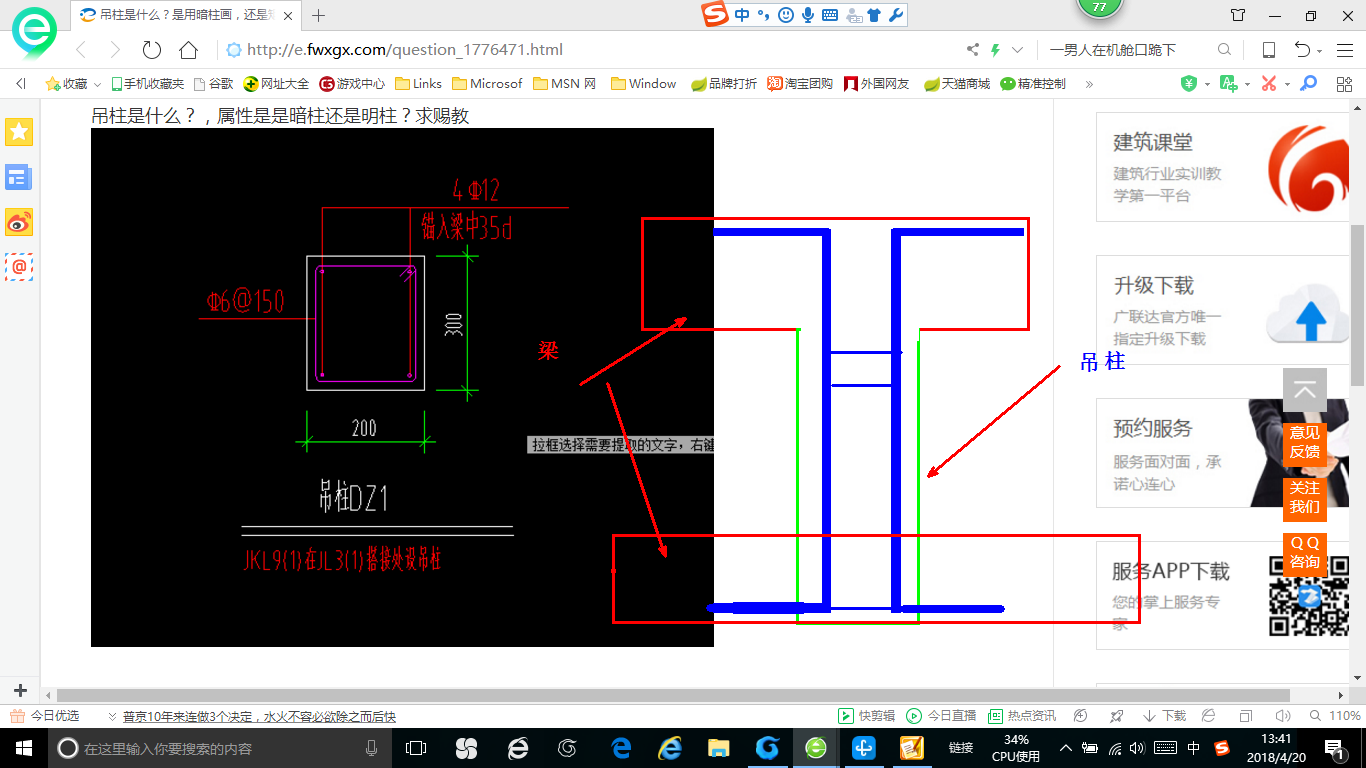Open the 网址大全 bookmark
1366x768 pixels.
point(276,84)
